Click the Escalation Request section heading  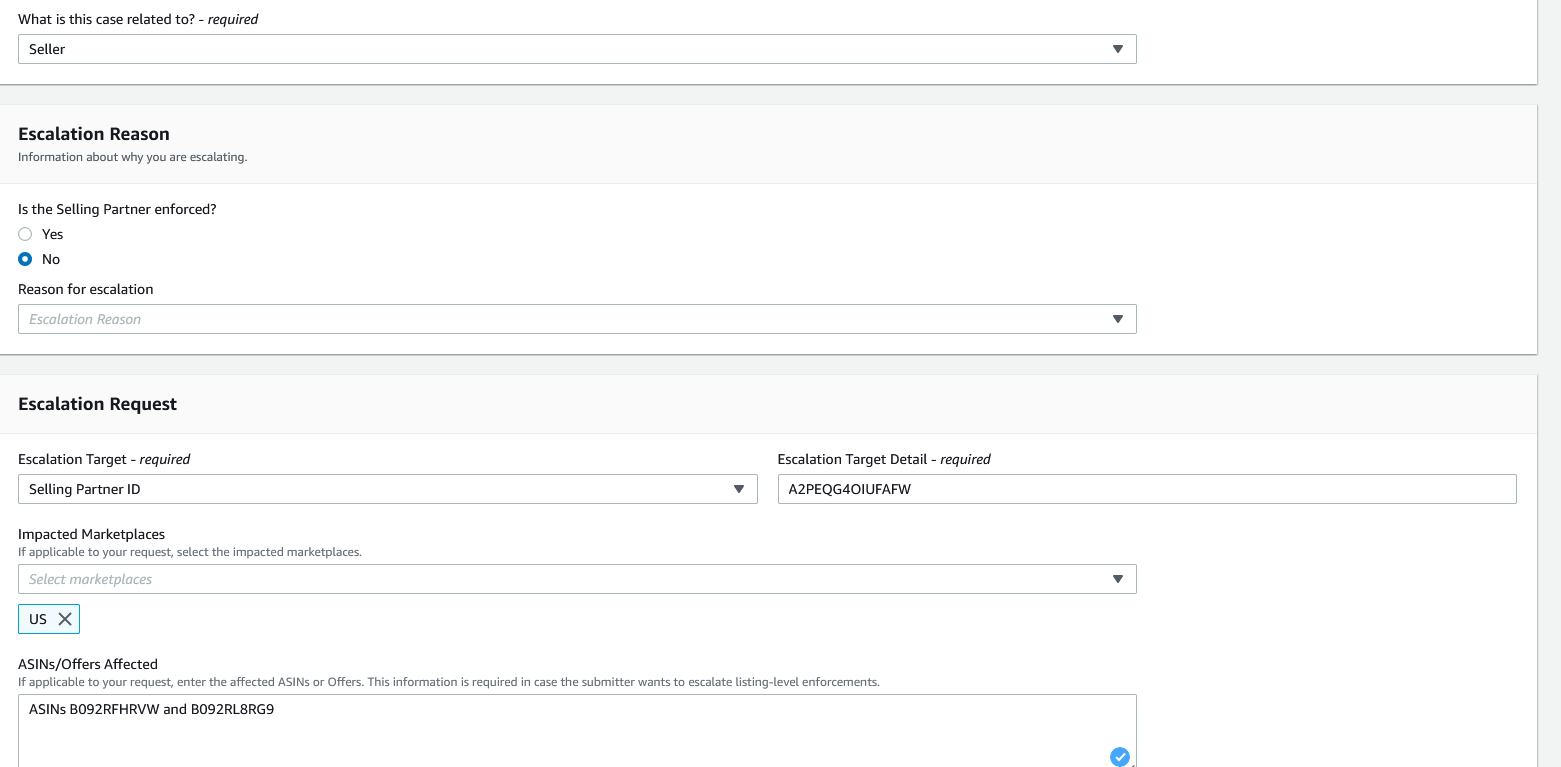pos(97,404)
